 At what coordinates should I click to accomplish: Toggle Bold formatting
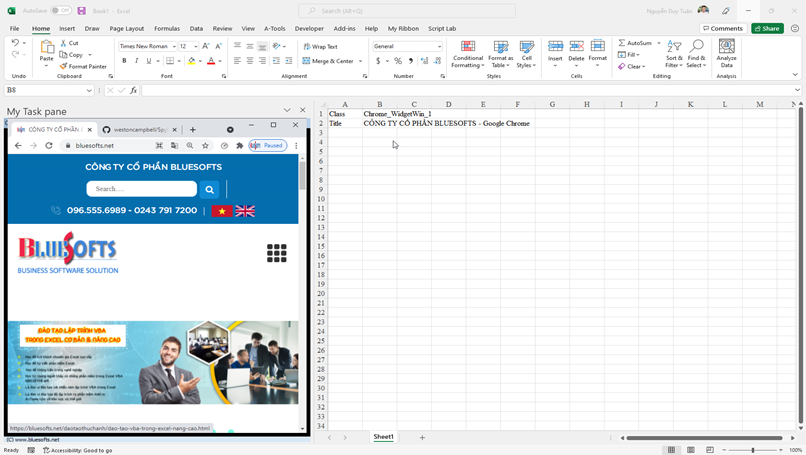point(124,61)
